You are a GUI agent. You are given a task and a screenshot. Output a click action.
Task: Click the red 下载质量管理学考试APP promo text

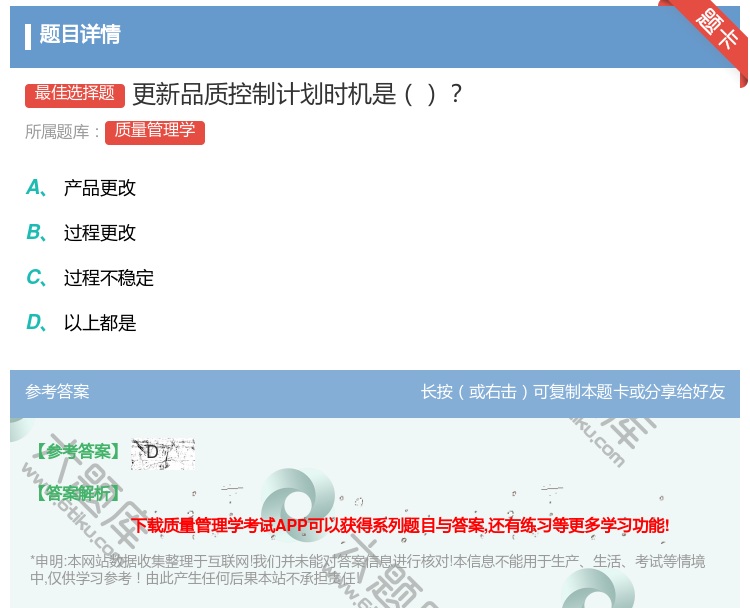(x=400, y=525)
